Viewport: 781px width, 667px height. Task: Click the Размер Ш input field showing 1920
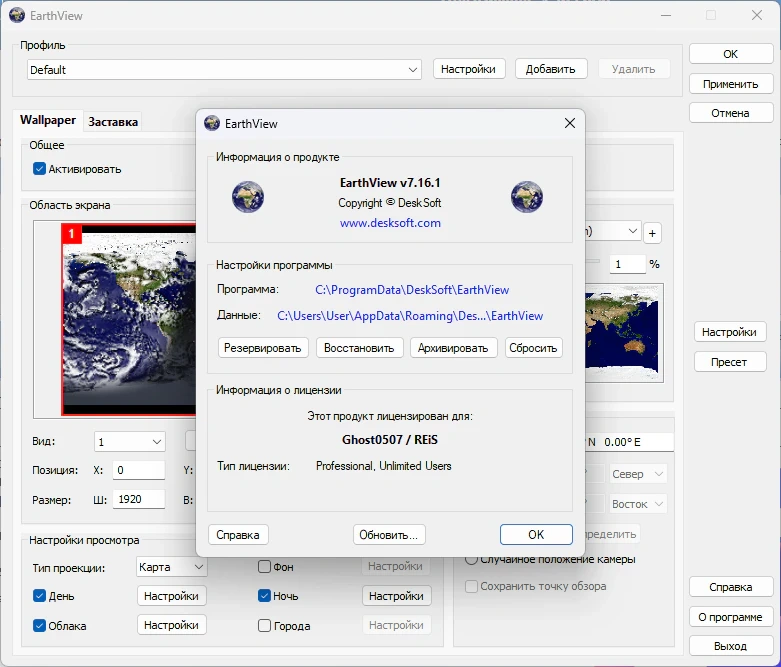pyautogui.click(x=139, y=499)
